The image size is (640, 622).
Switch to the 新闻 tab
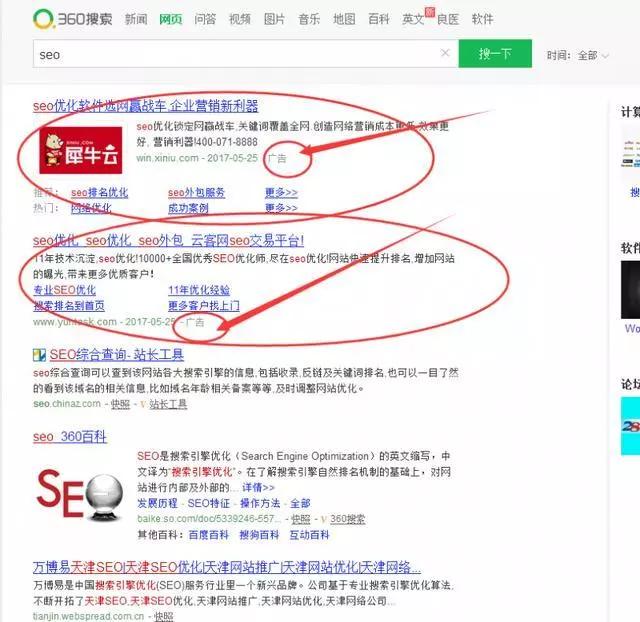[x=136, y=19]
